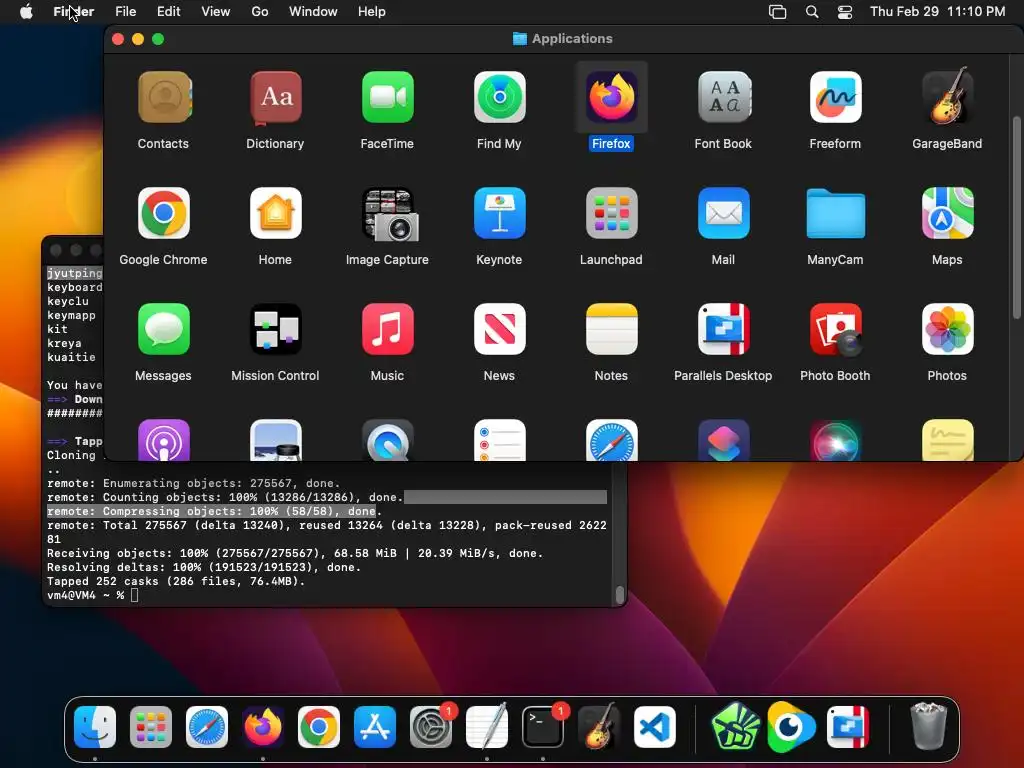Open the Trash in the Dock
Image resolution: width=1024 pixels, height=768 pixels.
[x=928, y=726]
